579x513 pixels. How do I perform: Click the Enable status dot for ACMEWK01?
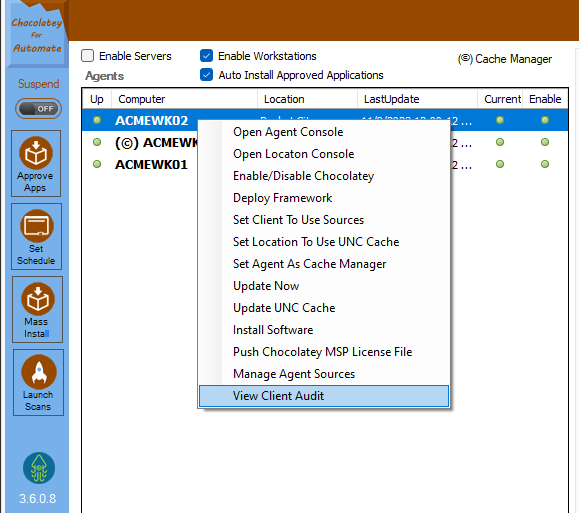(x=545, y=164)
